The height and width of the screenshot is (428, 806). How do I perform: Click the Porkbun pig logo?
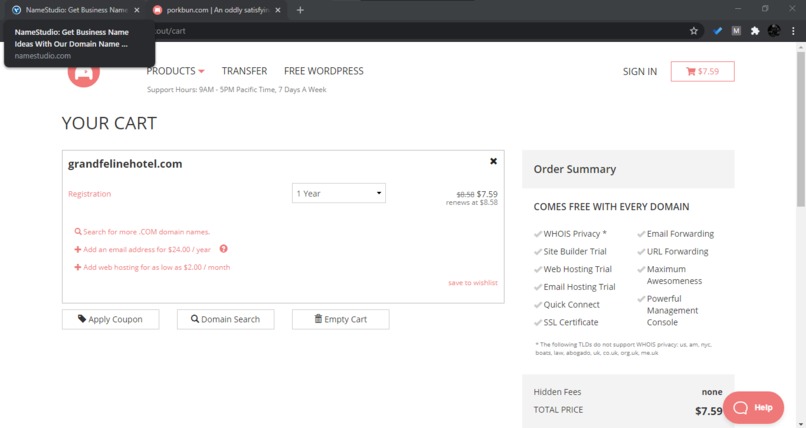(84, 76)
